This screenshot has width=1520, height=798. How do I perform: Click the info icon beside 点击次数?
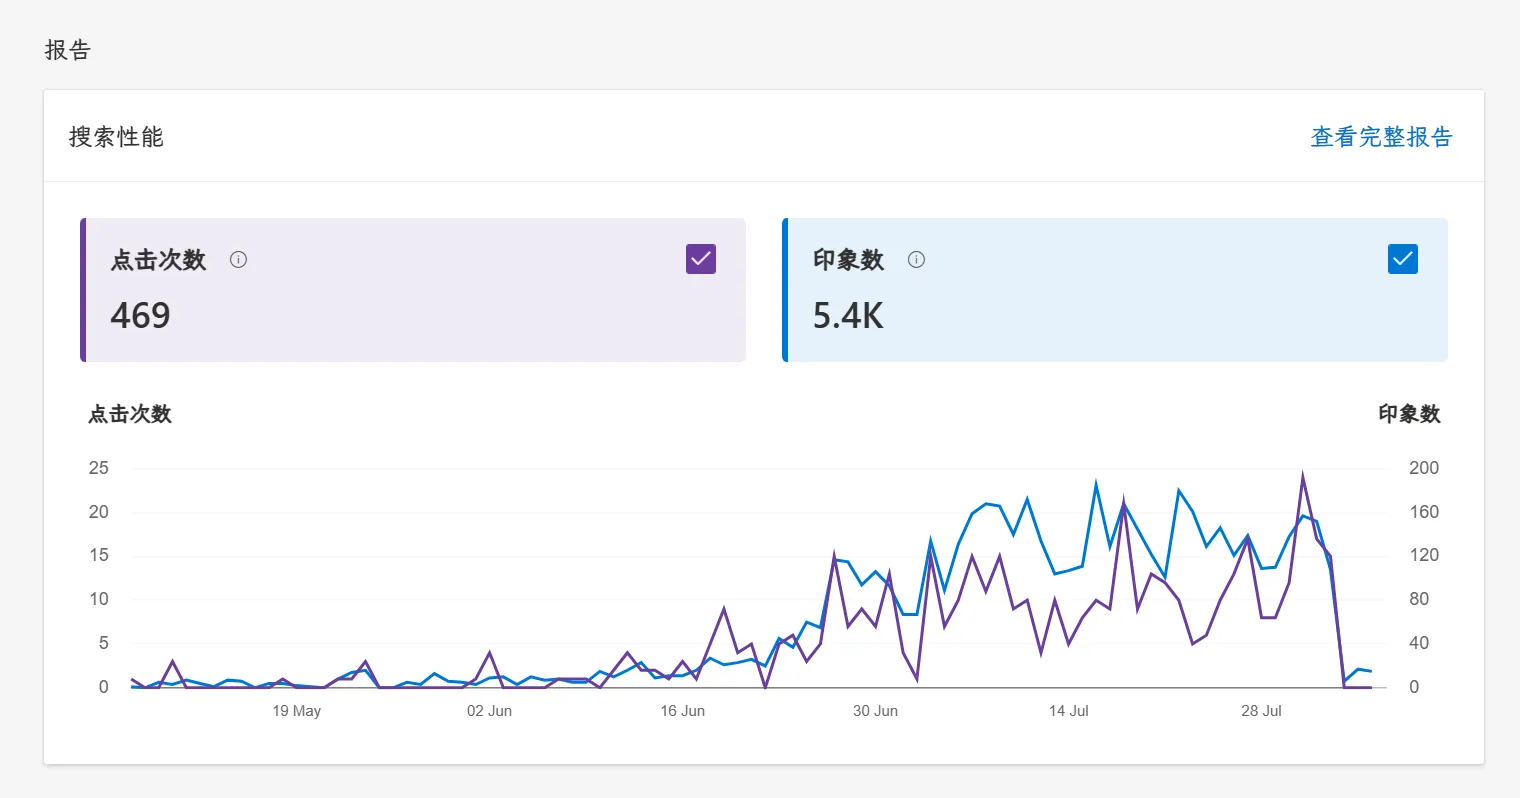(x=238, y=260)
